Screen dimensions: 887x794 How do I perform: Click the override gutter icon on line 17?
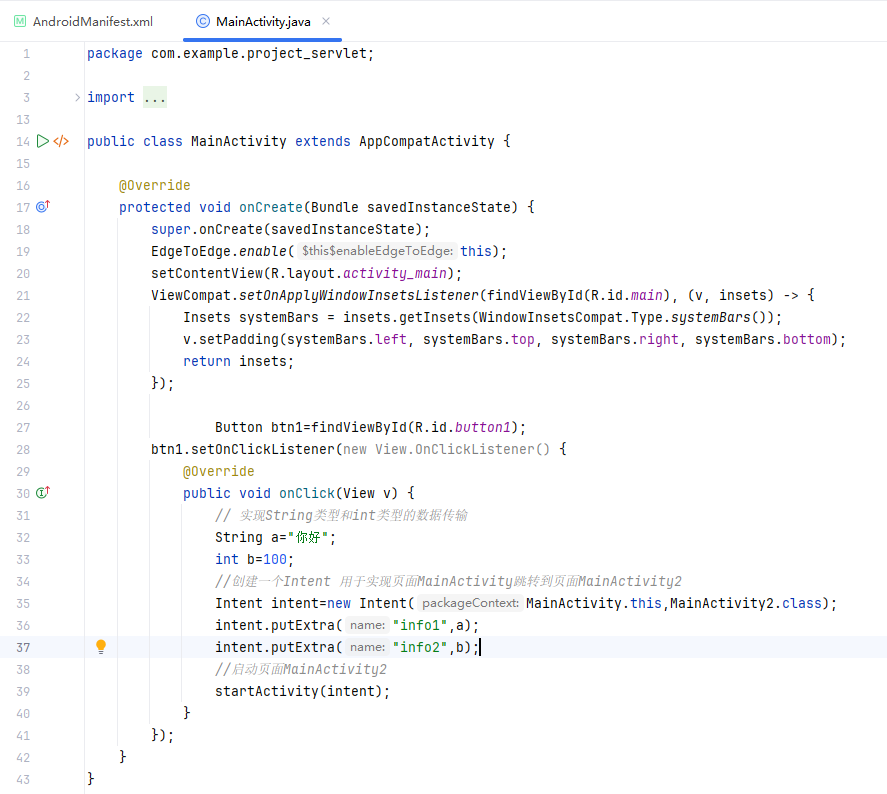[x=43, y=206]
